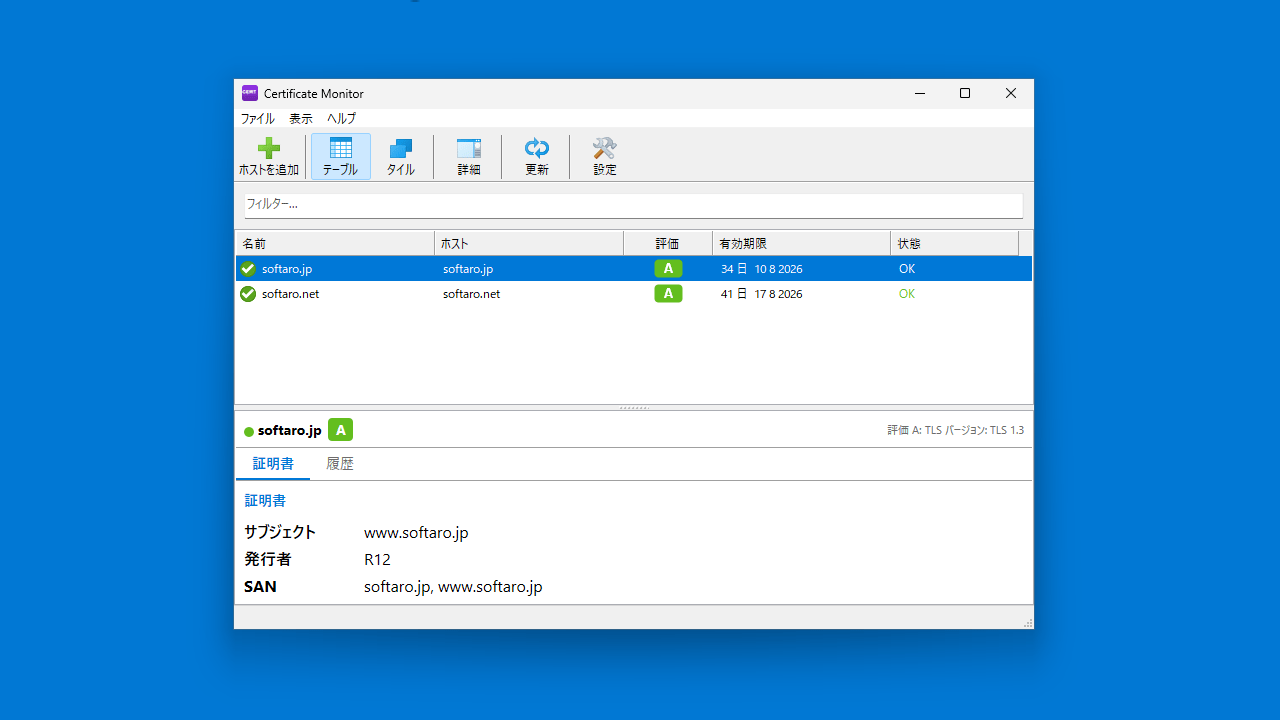Screen dimensions: 1280x720
Task: Click issuer value R12
Action: (377, 560)
